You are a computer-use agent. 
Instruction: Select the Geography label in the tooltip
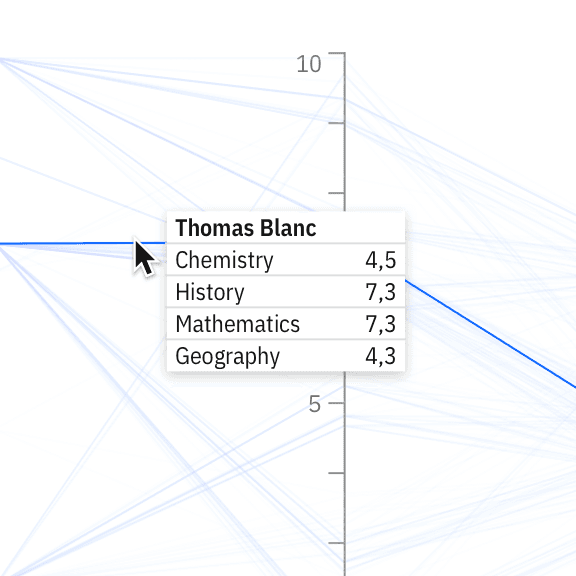coord(227,356)
